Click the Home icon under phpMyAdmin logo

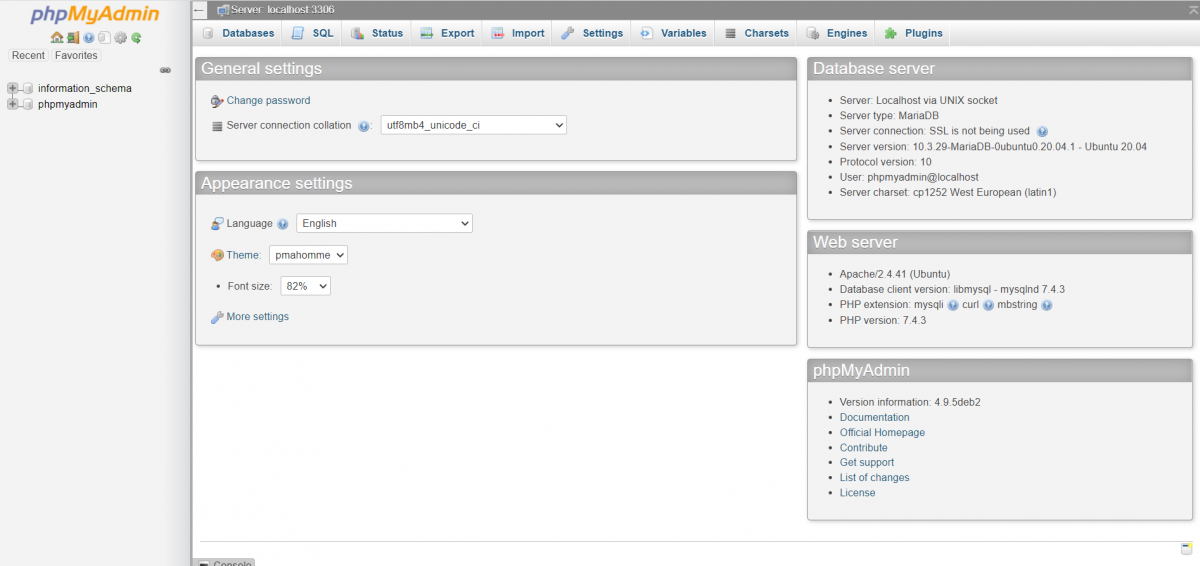pos(57,38)
